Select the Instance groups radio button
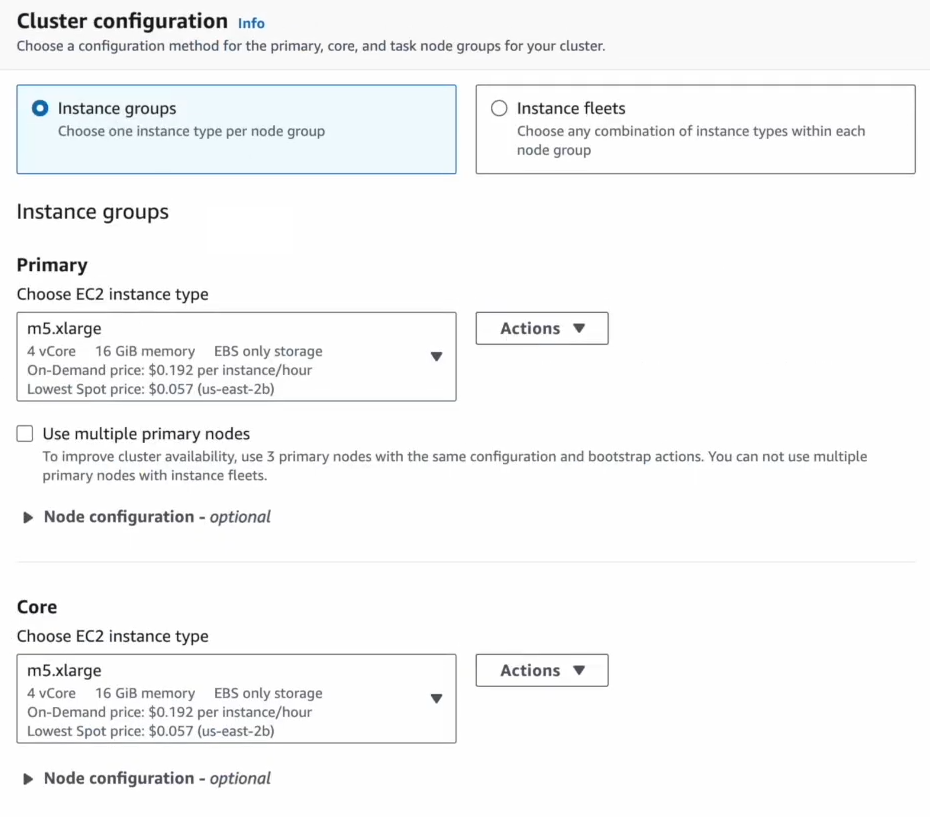This screenshot has width=930, height=817. (x=40, y=108)
